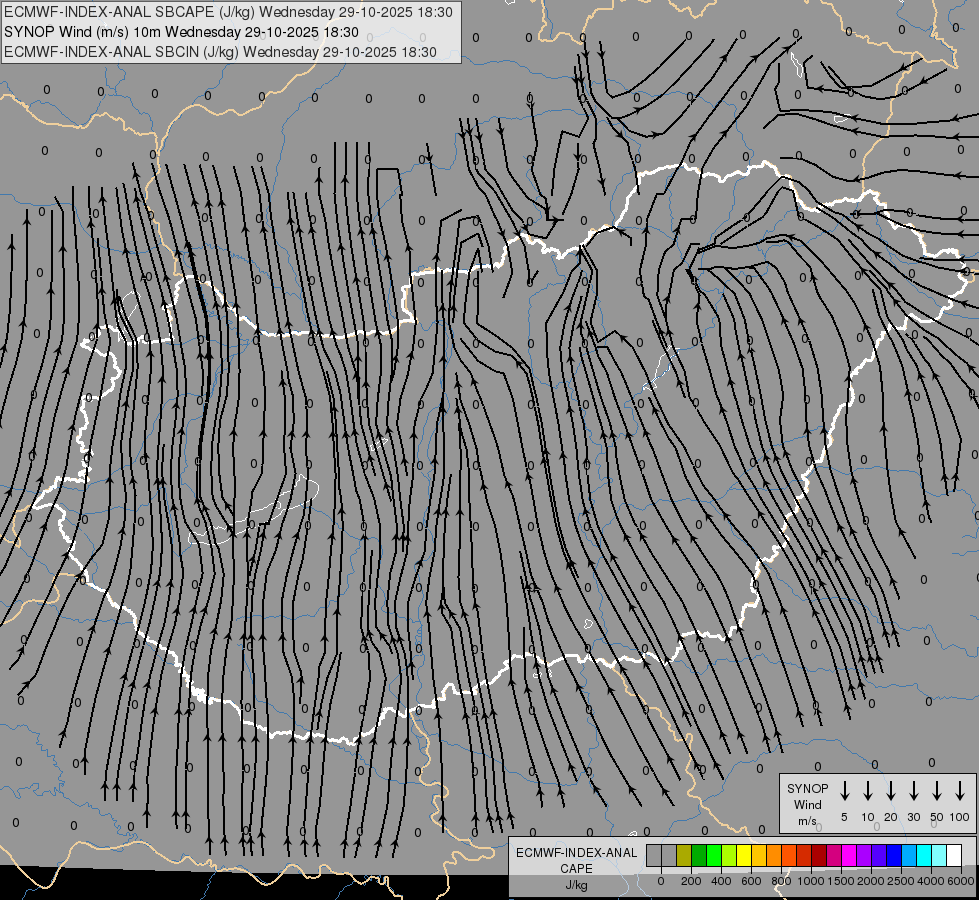Viewport: 979px width, 900px height.
Task: Click the 2500 tick label on CAPE colorbar
Action: click(x=901, y=881)
